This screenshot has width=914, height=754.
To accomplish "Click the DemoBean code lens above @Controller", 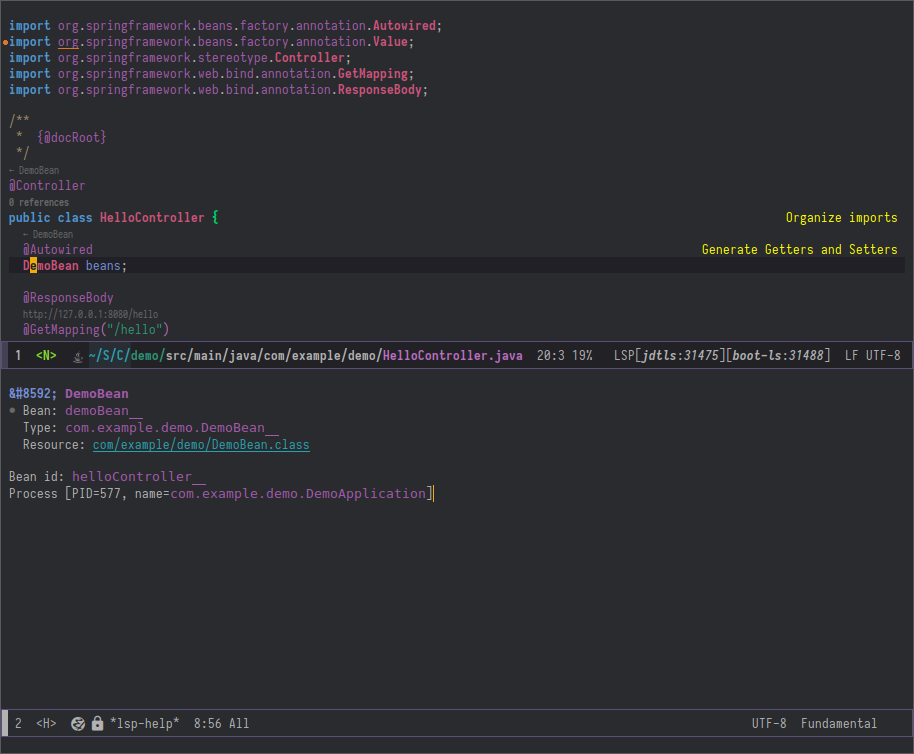I will click(x=34, y=171).
